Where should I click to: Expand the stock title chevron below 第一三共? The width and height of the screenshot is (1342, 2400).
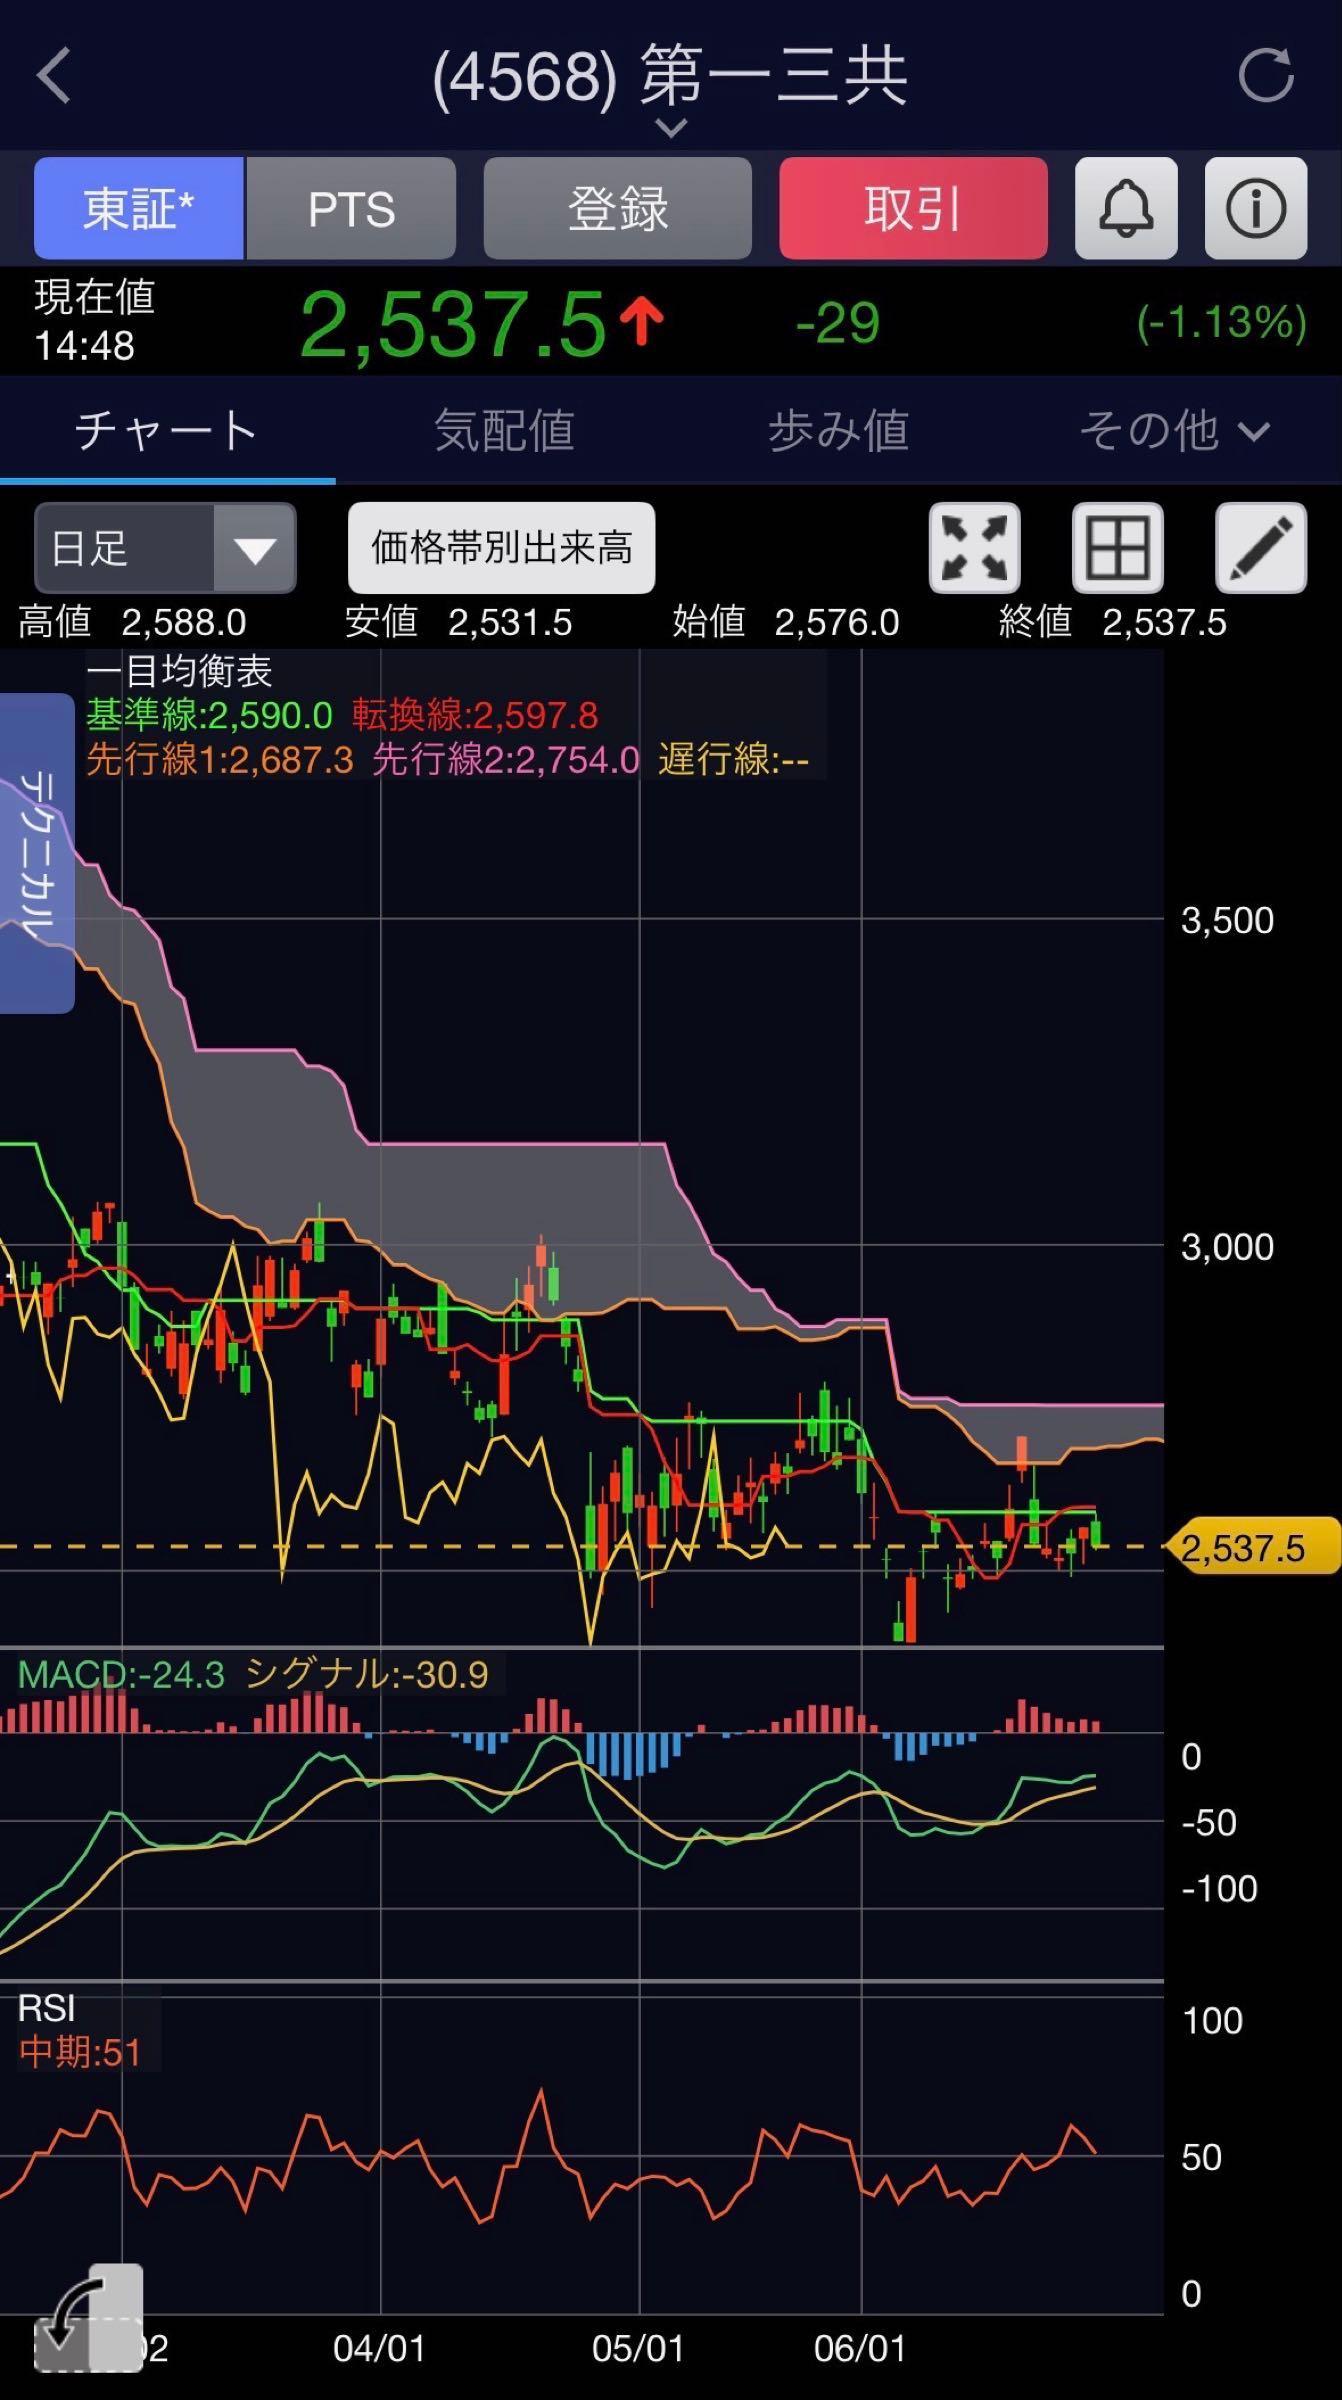[672, 128]
